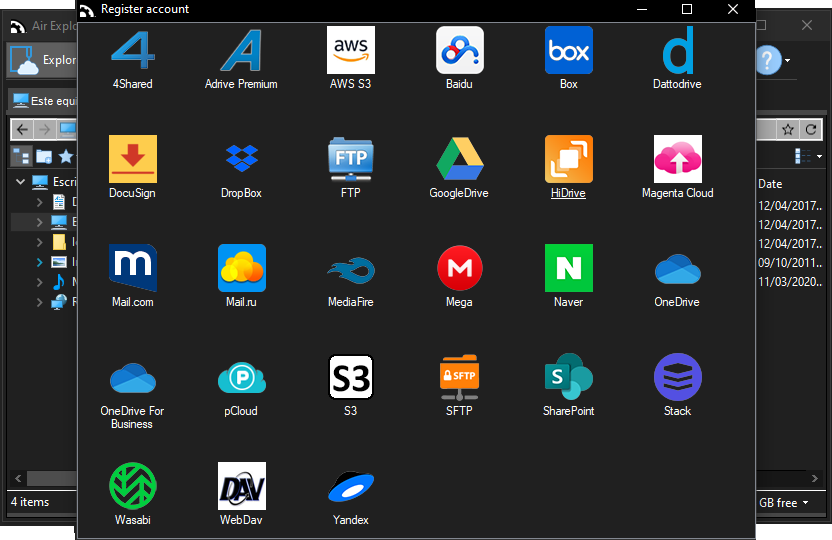Select the generic S3 service
Viewport: 832px width, 540px height.
click(351, 386)
